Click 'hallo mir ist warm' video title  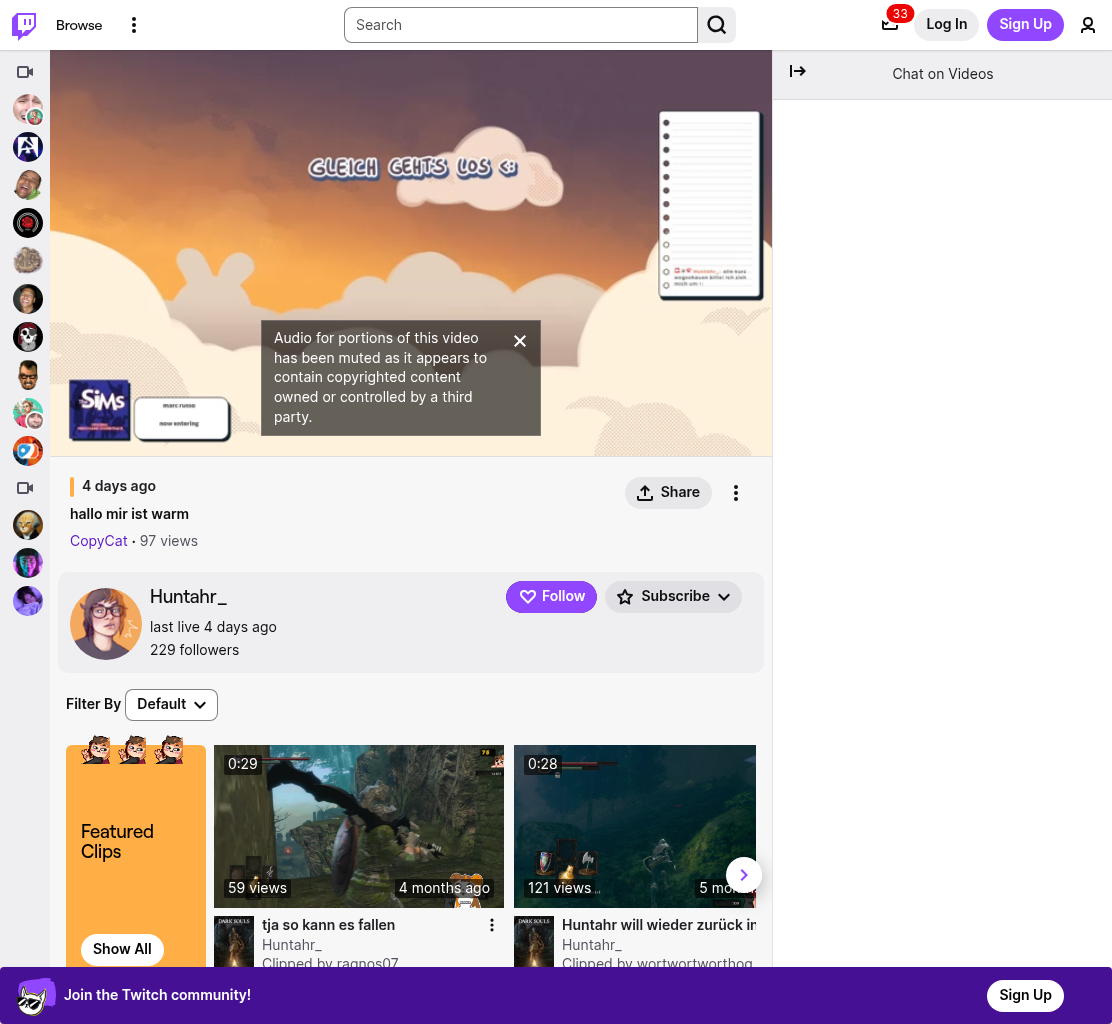(x=129, y=514)
